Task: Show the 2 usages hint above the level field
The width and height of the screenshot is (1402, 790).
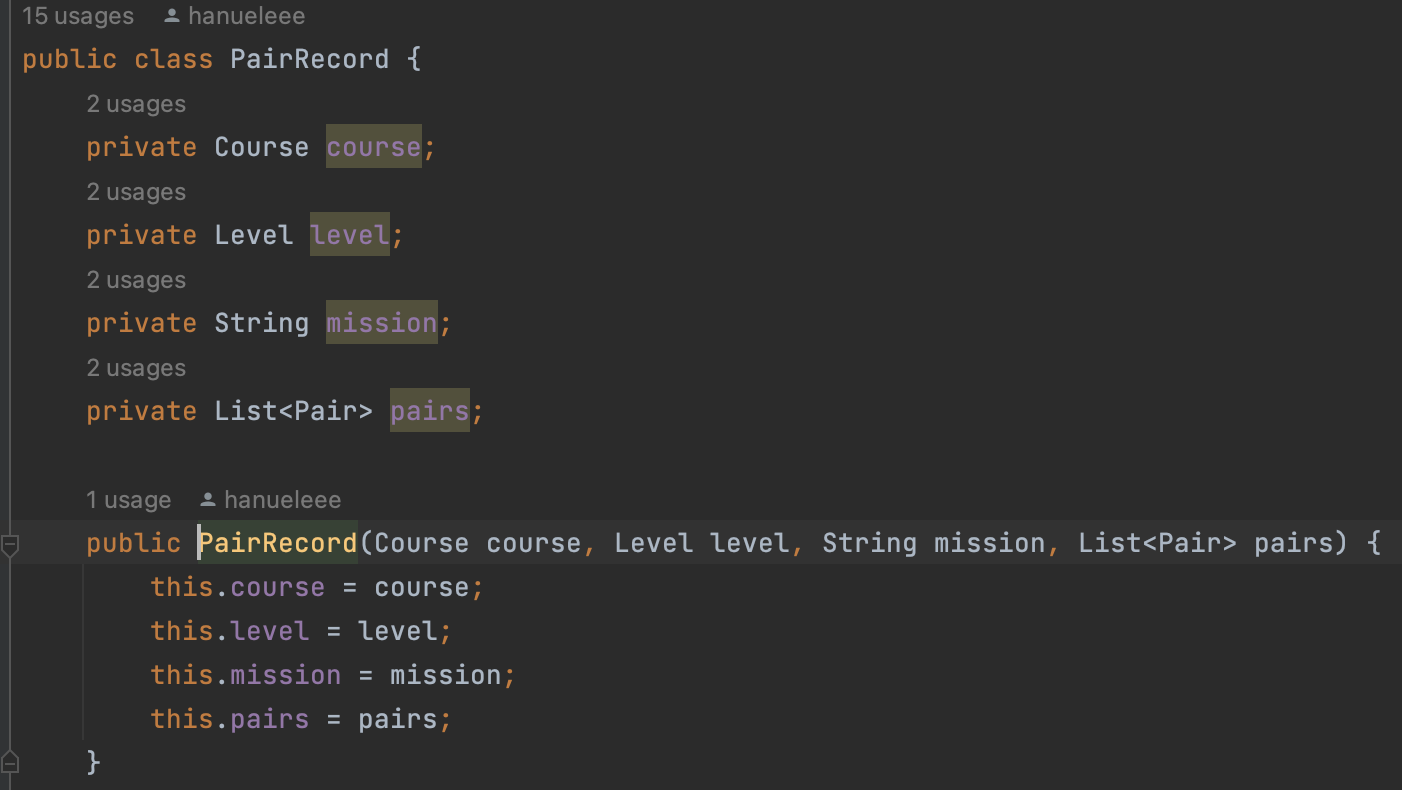Action: click(136, 192)
